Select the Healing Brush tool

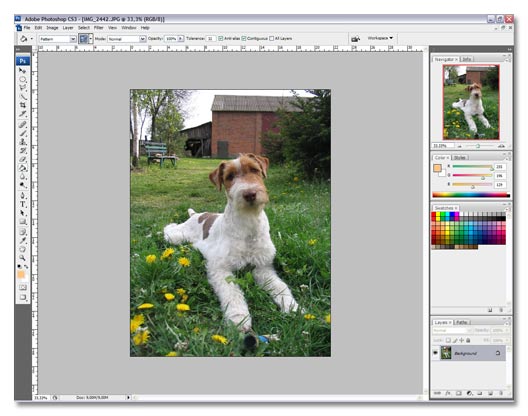22,125
